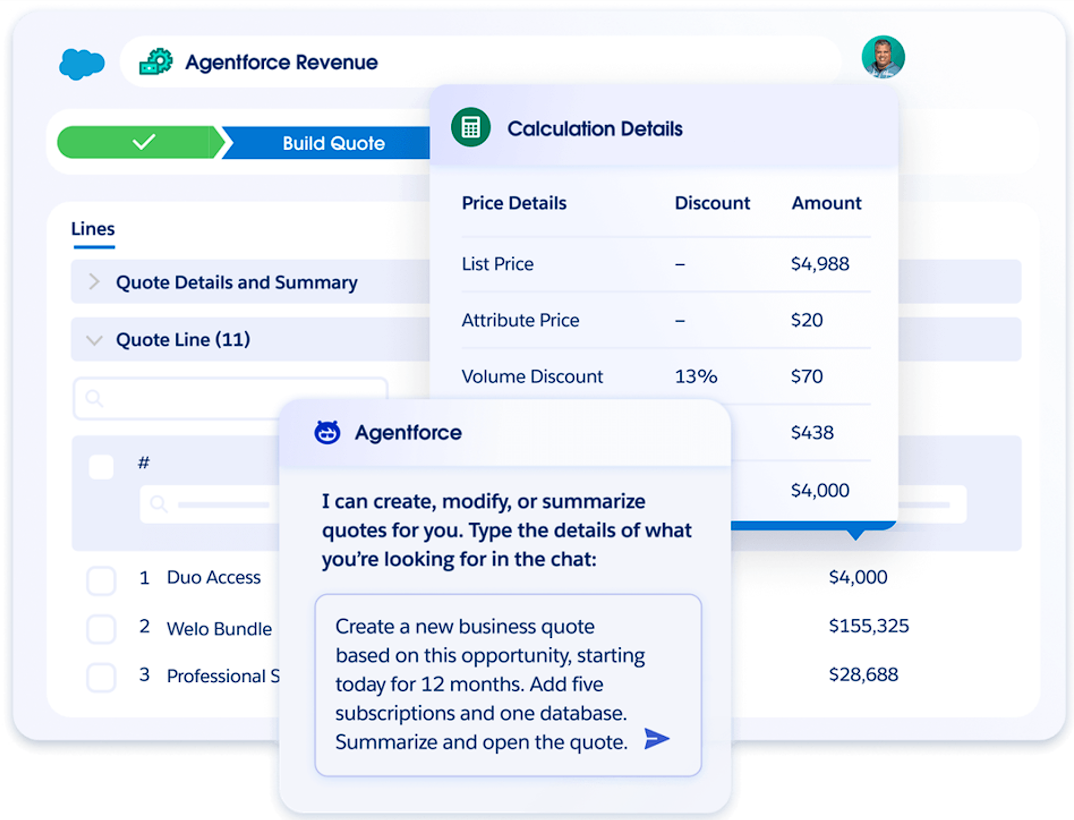1074x820 pixels.
Task: Click the Agentforce panel title
Action: coord(408,433)
